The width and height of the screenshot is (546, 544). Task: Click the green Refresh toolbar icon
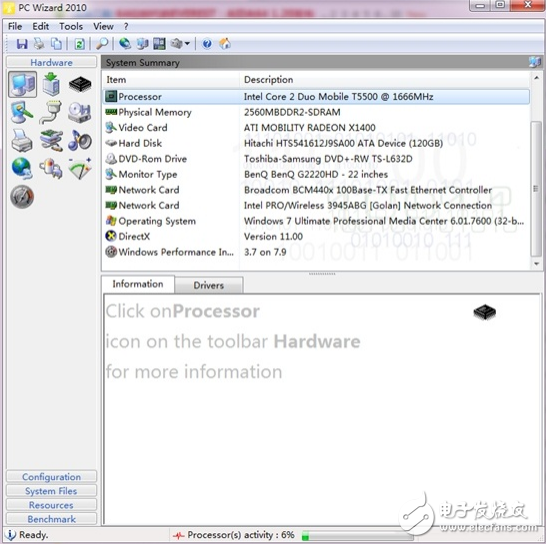click(x=79, y=44)
